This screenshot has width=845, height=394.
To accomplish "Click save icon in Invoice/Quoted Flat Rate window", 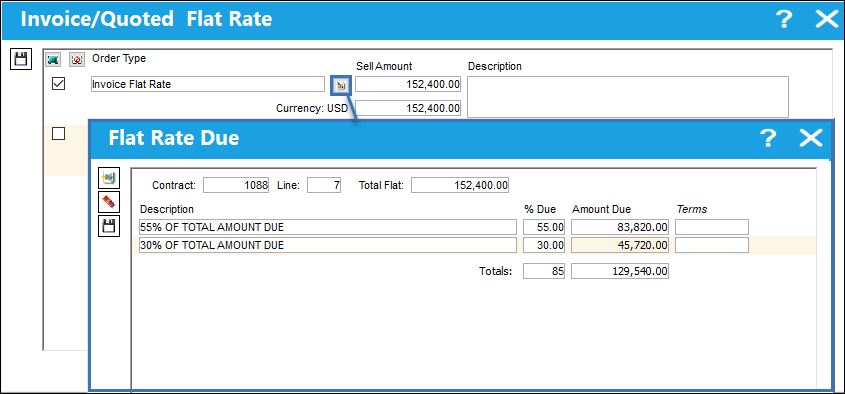I will (21, 59).
